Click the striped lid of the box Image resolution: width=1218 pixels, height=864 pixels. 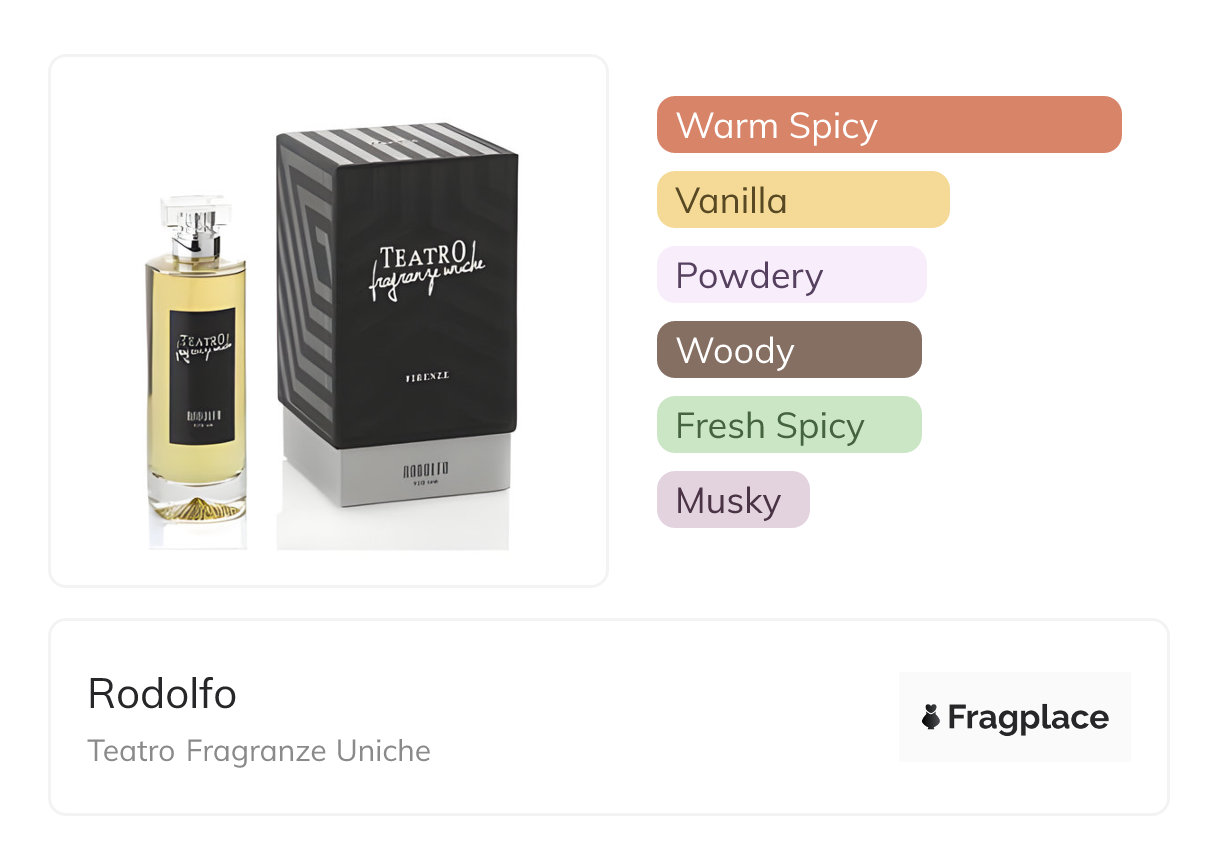pos(396,142)
